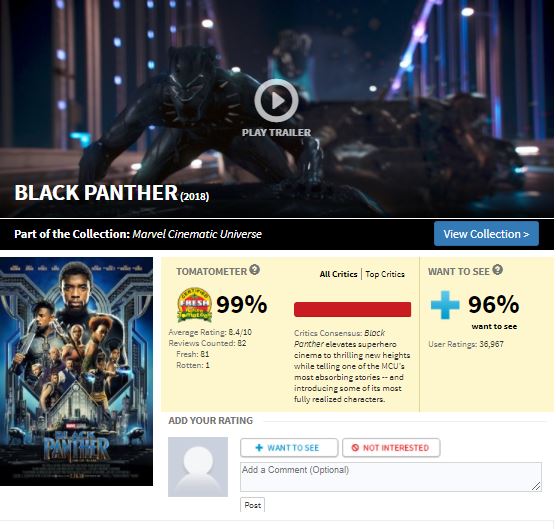
Task: Open the View Collection button
Action: 486,234
